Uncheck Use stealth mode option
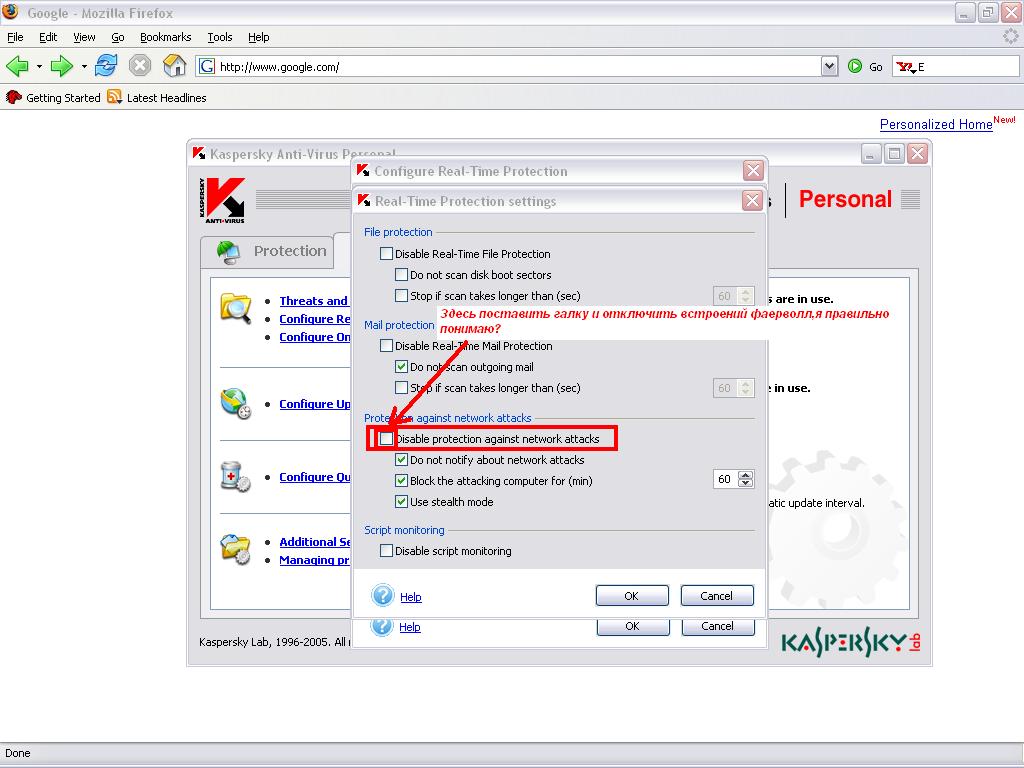The image size is (1024, 768). 402,502
